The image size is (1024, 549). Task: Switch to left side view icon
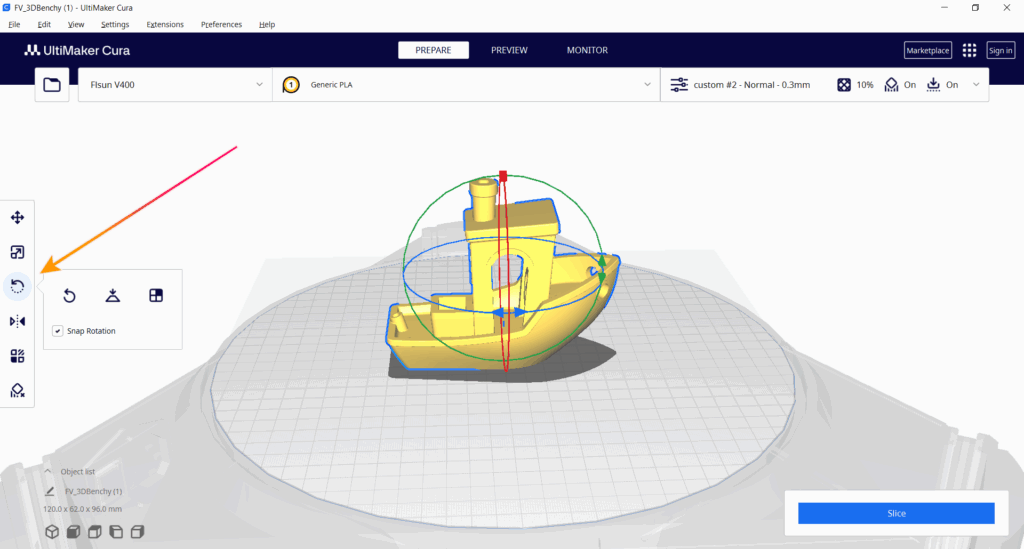click(116, 532)
